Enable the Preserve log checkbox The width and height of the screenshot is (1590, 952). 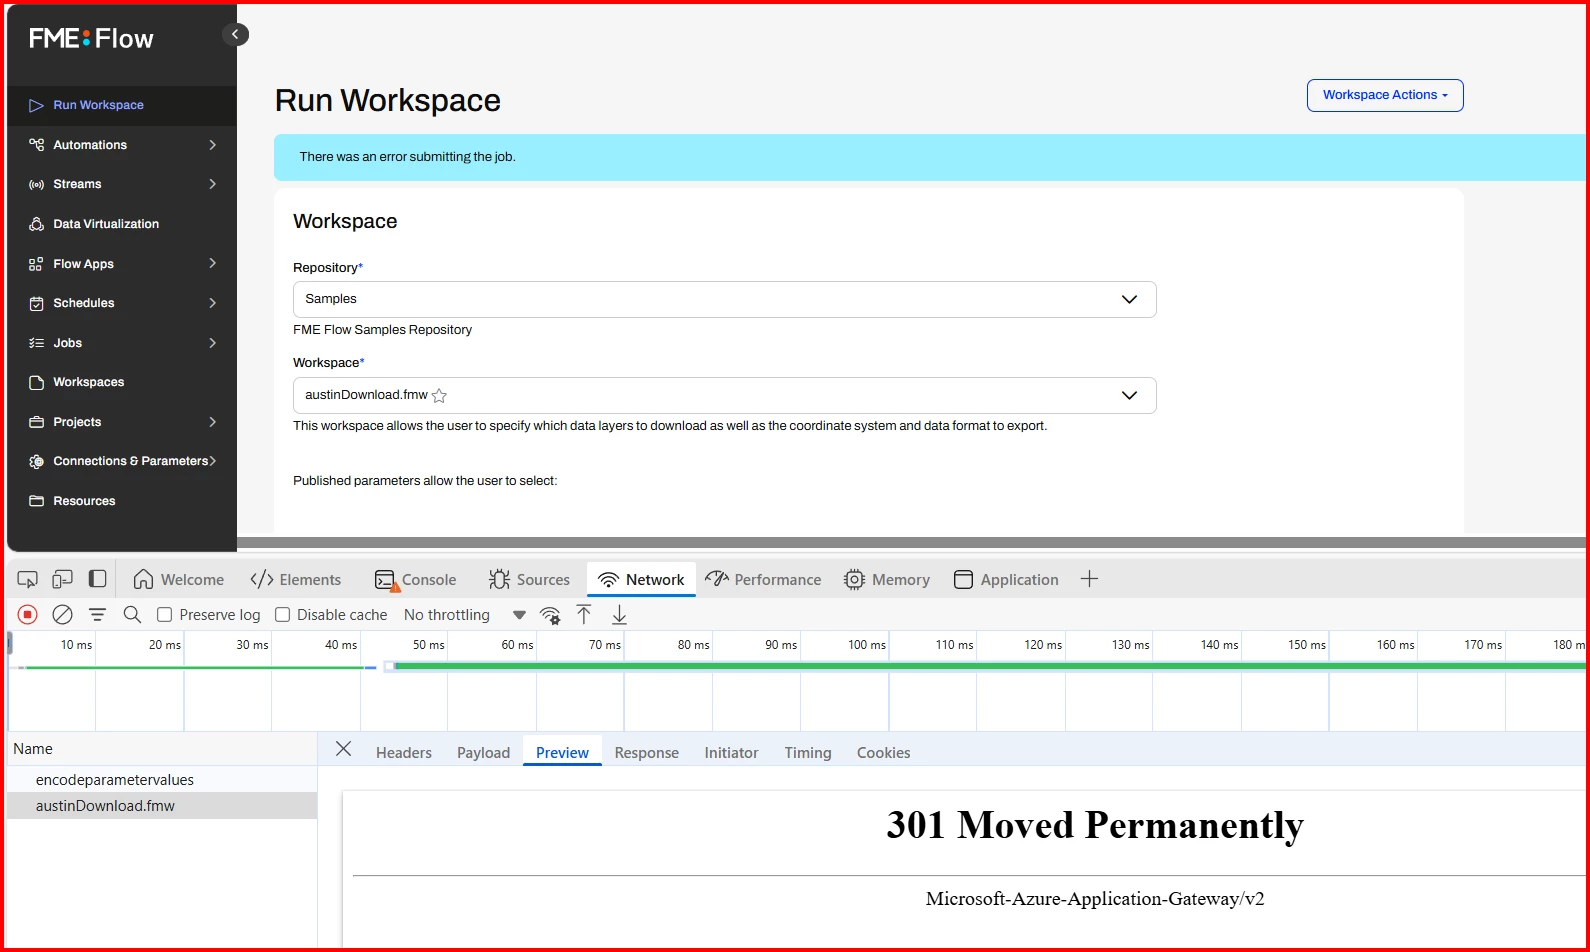pyautogui.click(x=165, y=614)
